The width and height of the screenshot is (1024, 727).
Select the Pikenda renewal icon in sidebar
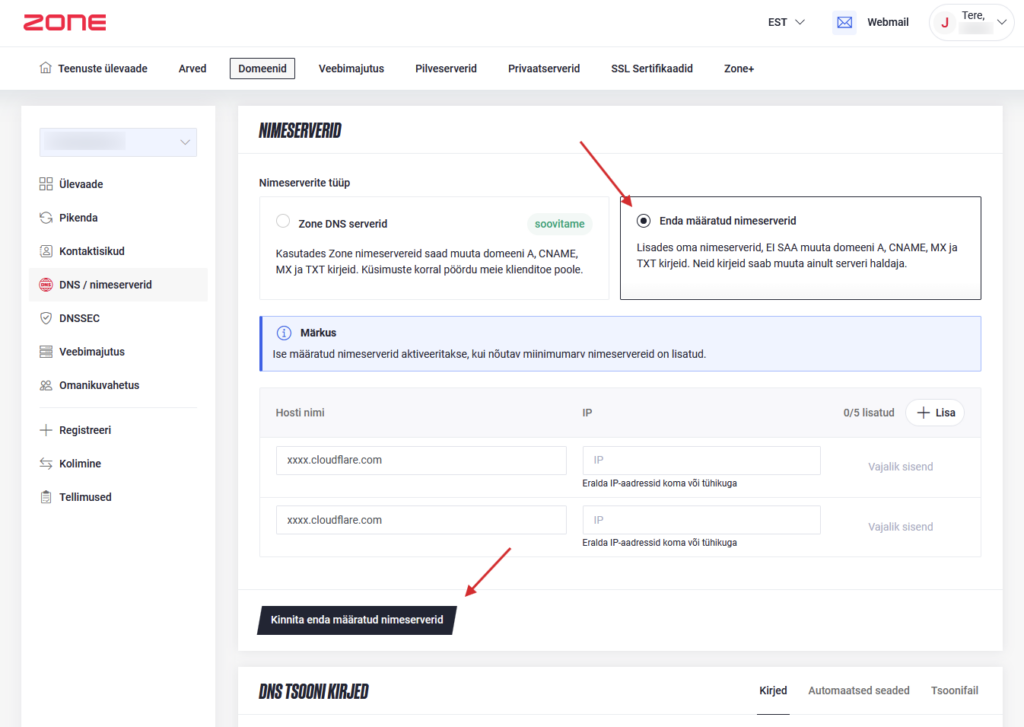(x=47, y=217)
